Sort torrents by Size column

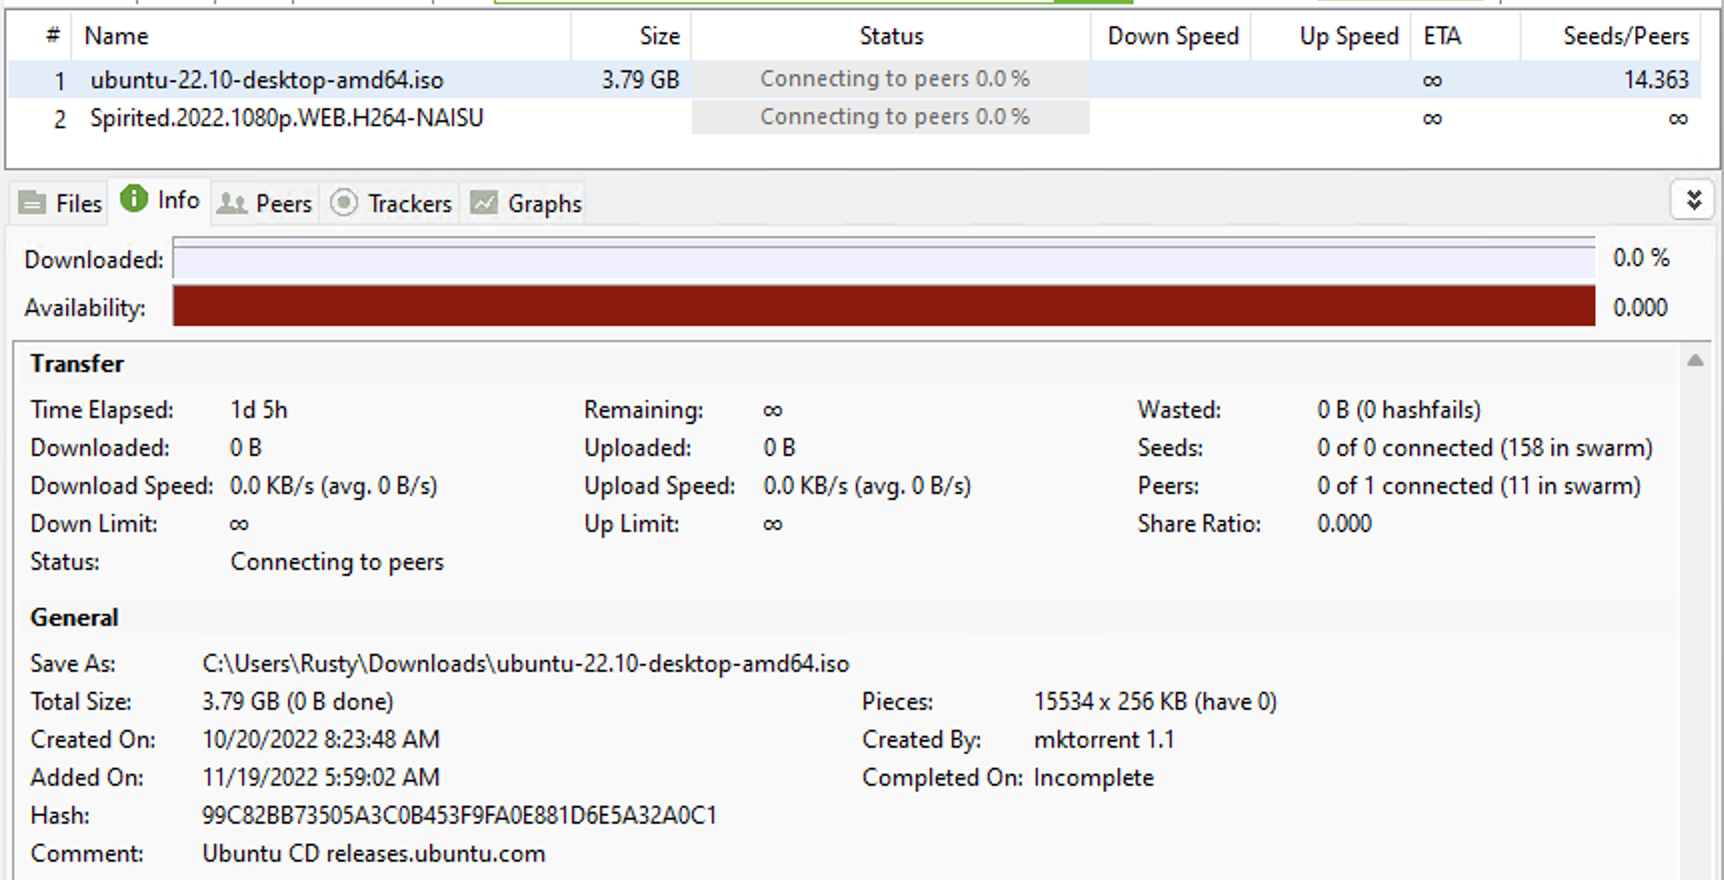pyautogui.click(x=631, y=36)
